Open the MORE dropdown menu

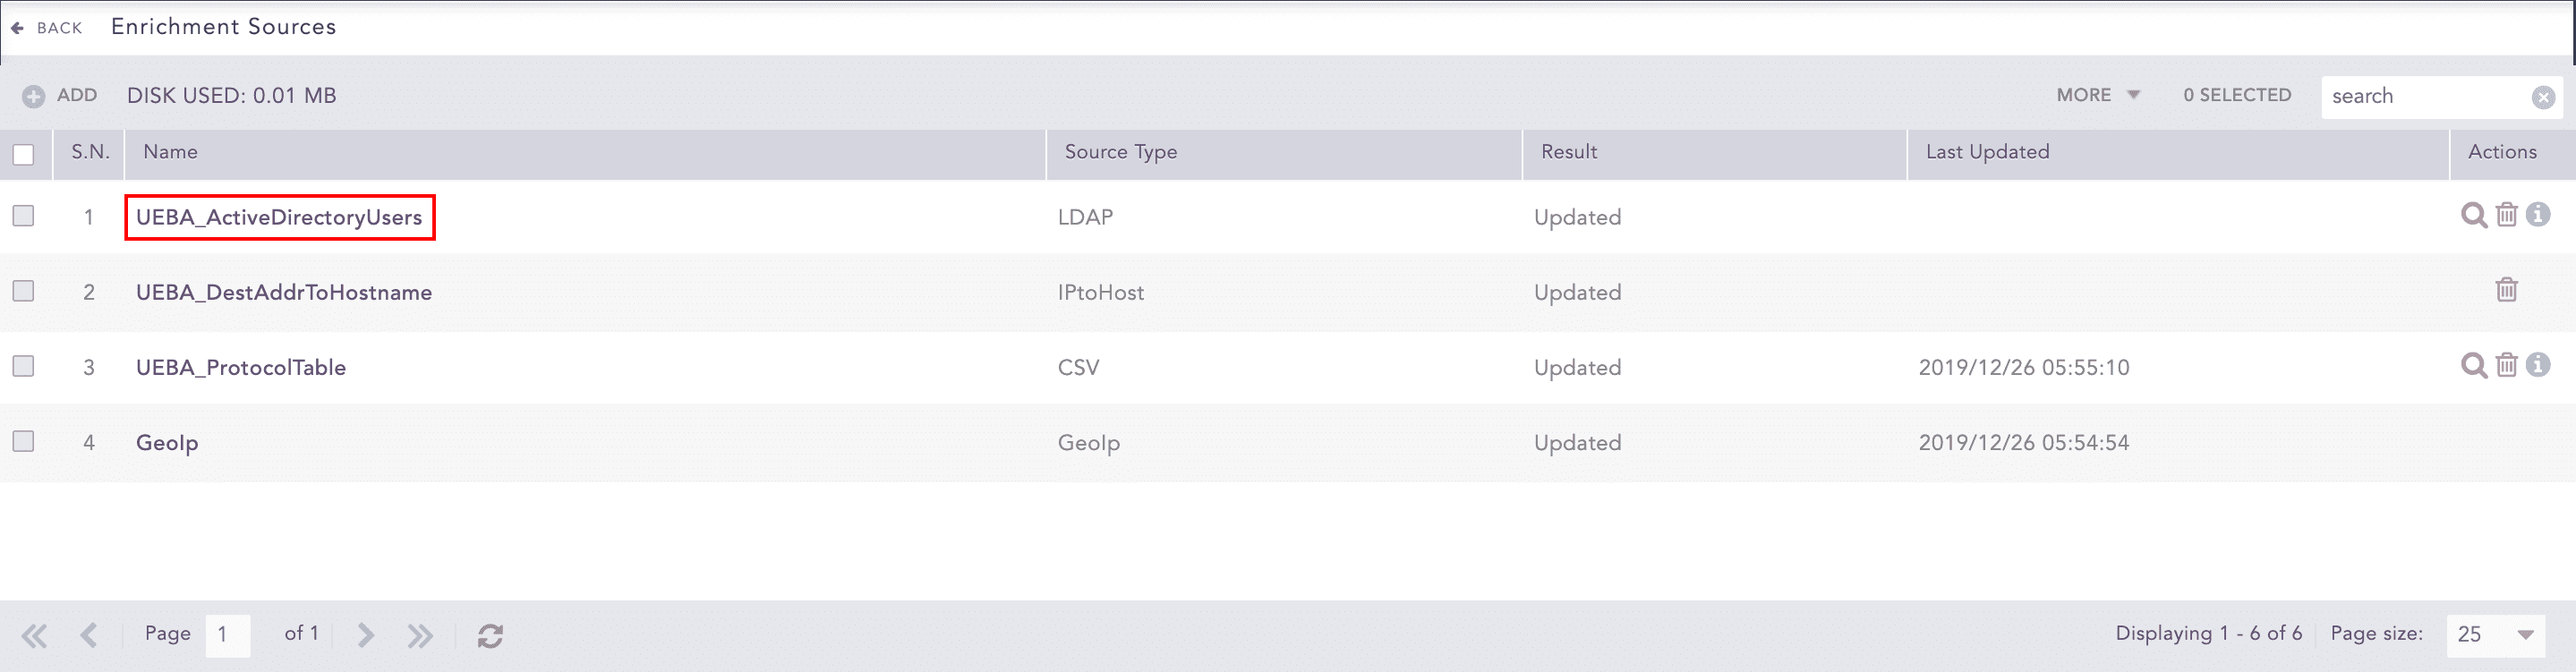click(2097, 95)
